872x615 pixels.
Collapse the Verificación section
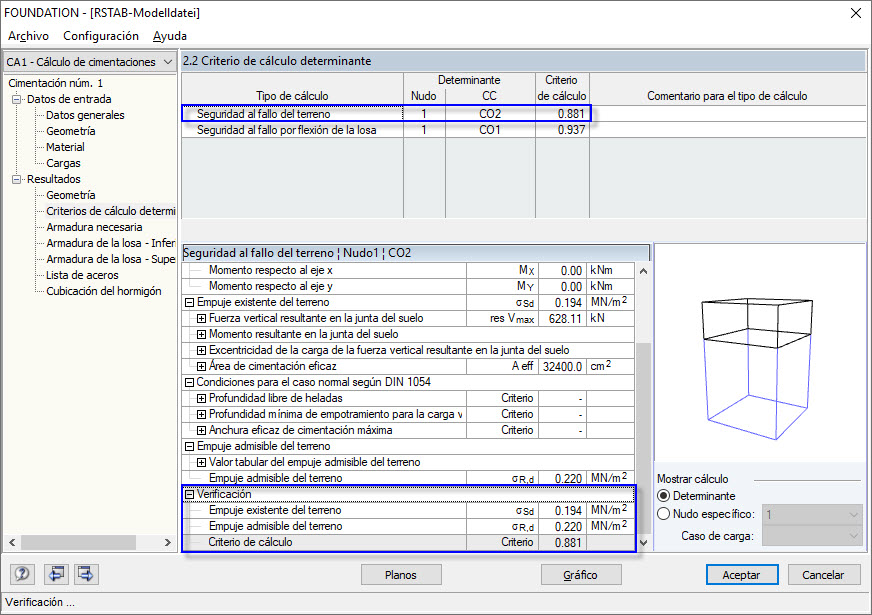pos(189,494)
